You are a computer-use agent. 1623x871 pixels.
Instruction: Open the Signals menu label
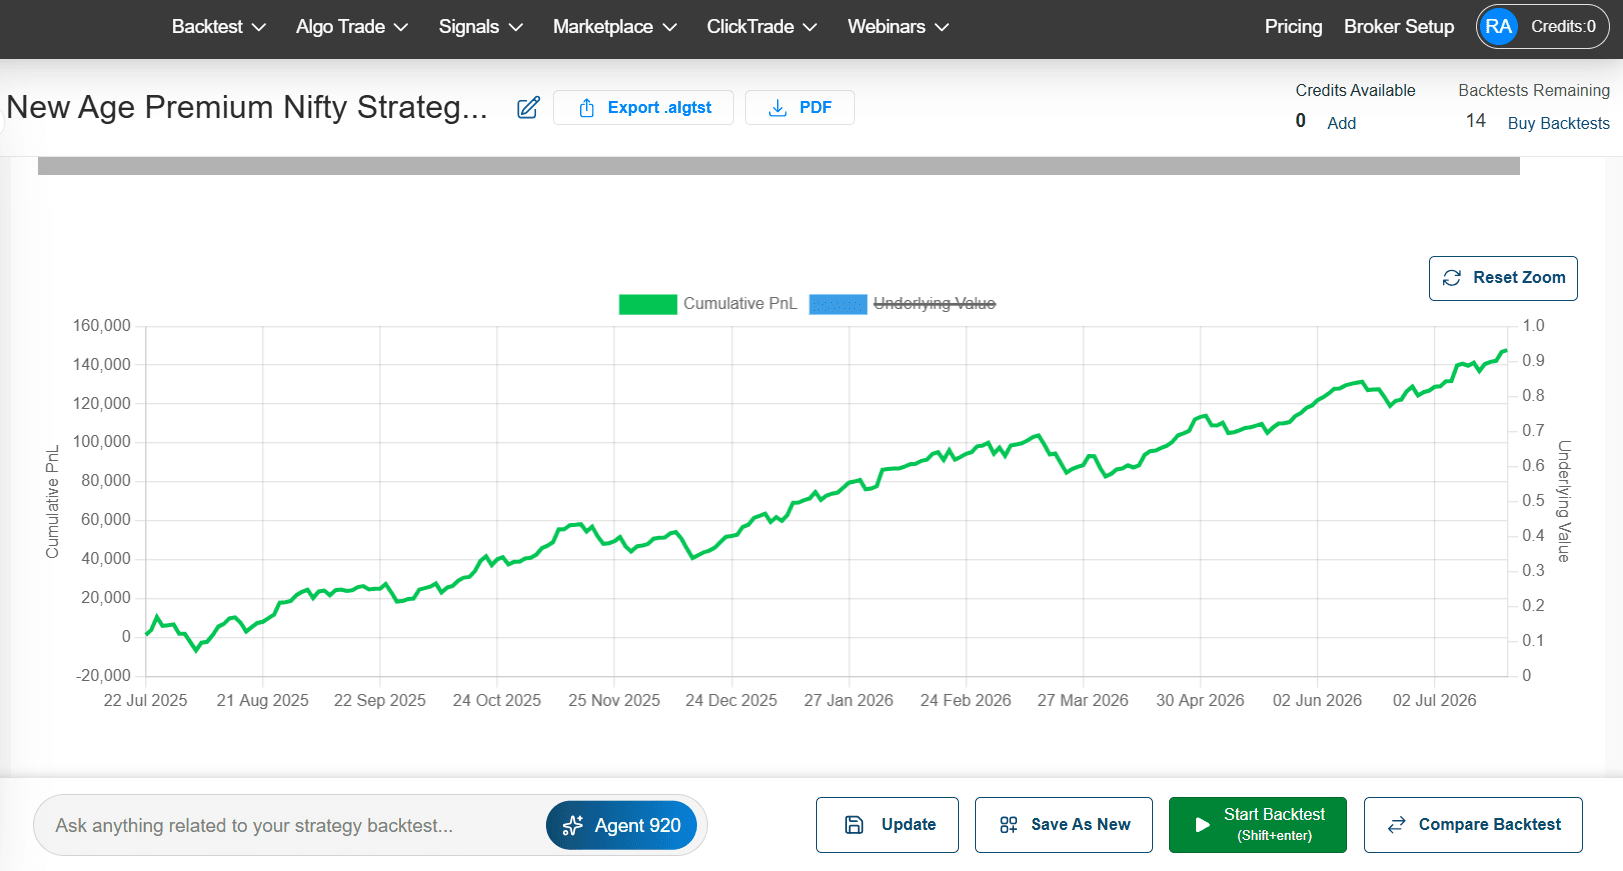click(468, 27)
